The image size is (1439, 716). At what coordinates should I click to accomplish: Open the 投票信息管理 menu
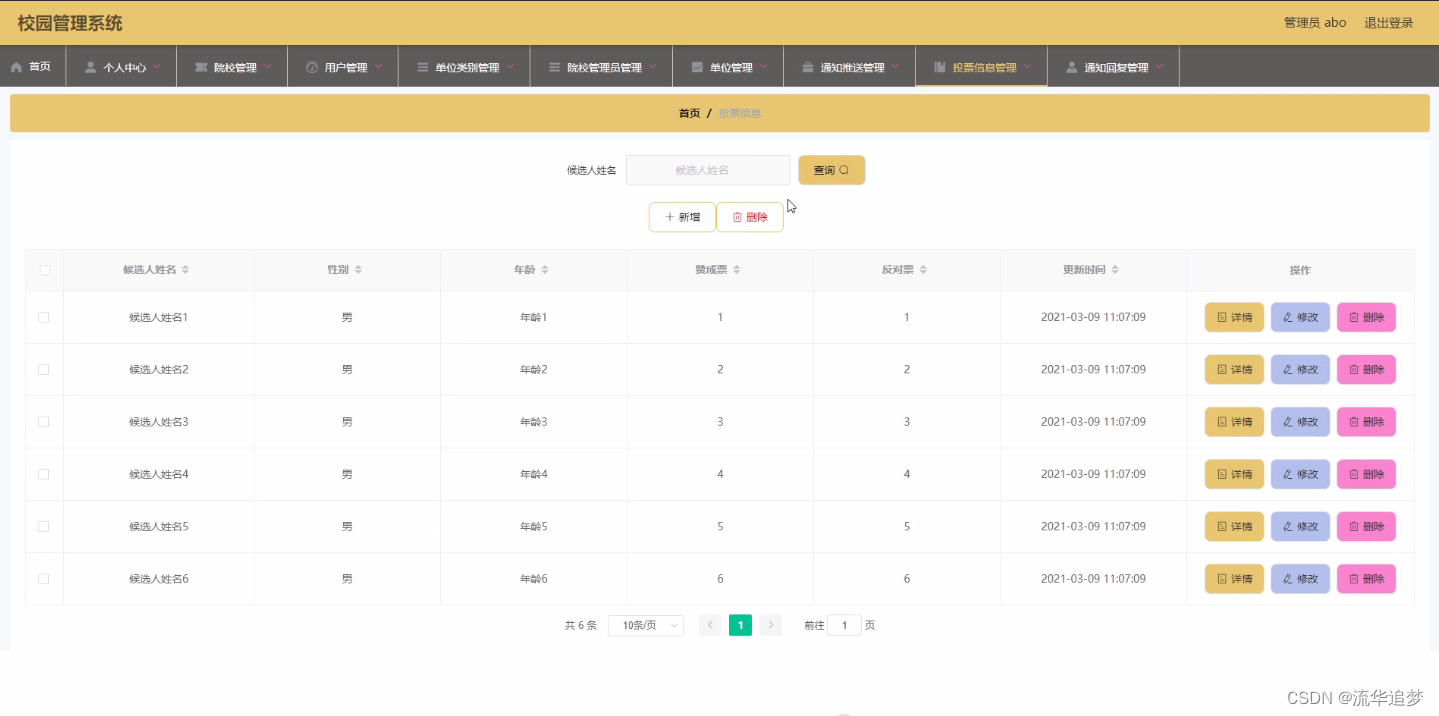pyautogui.click(x=981, y=67)
